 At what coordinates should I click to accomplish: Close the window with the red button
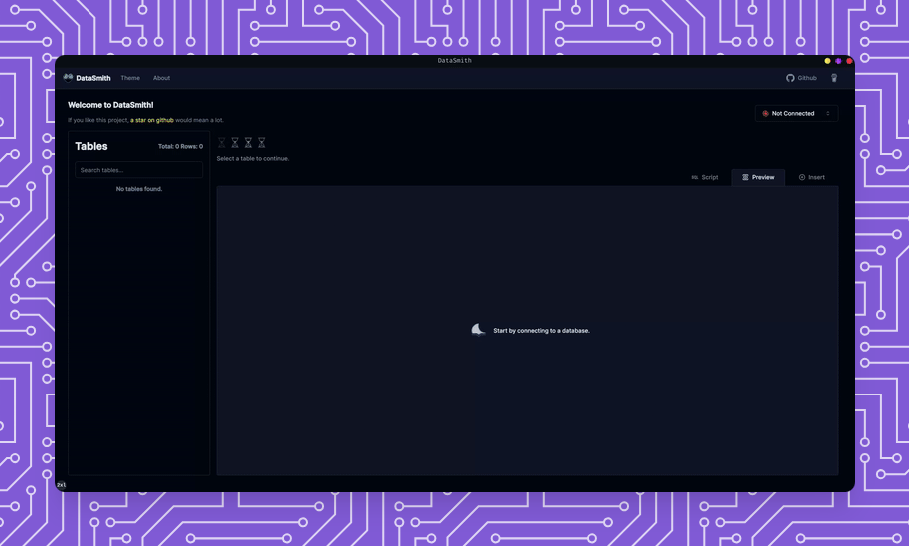(849, 61)
